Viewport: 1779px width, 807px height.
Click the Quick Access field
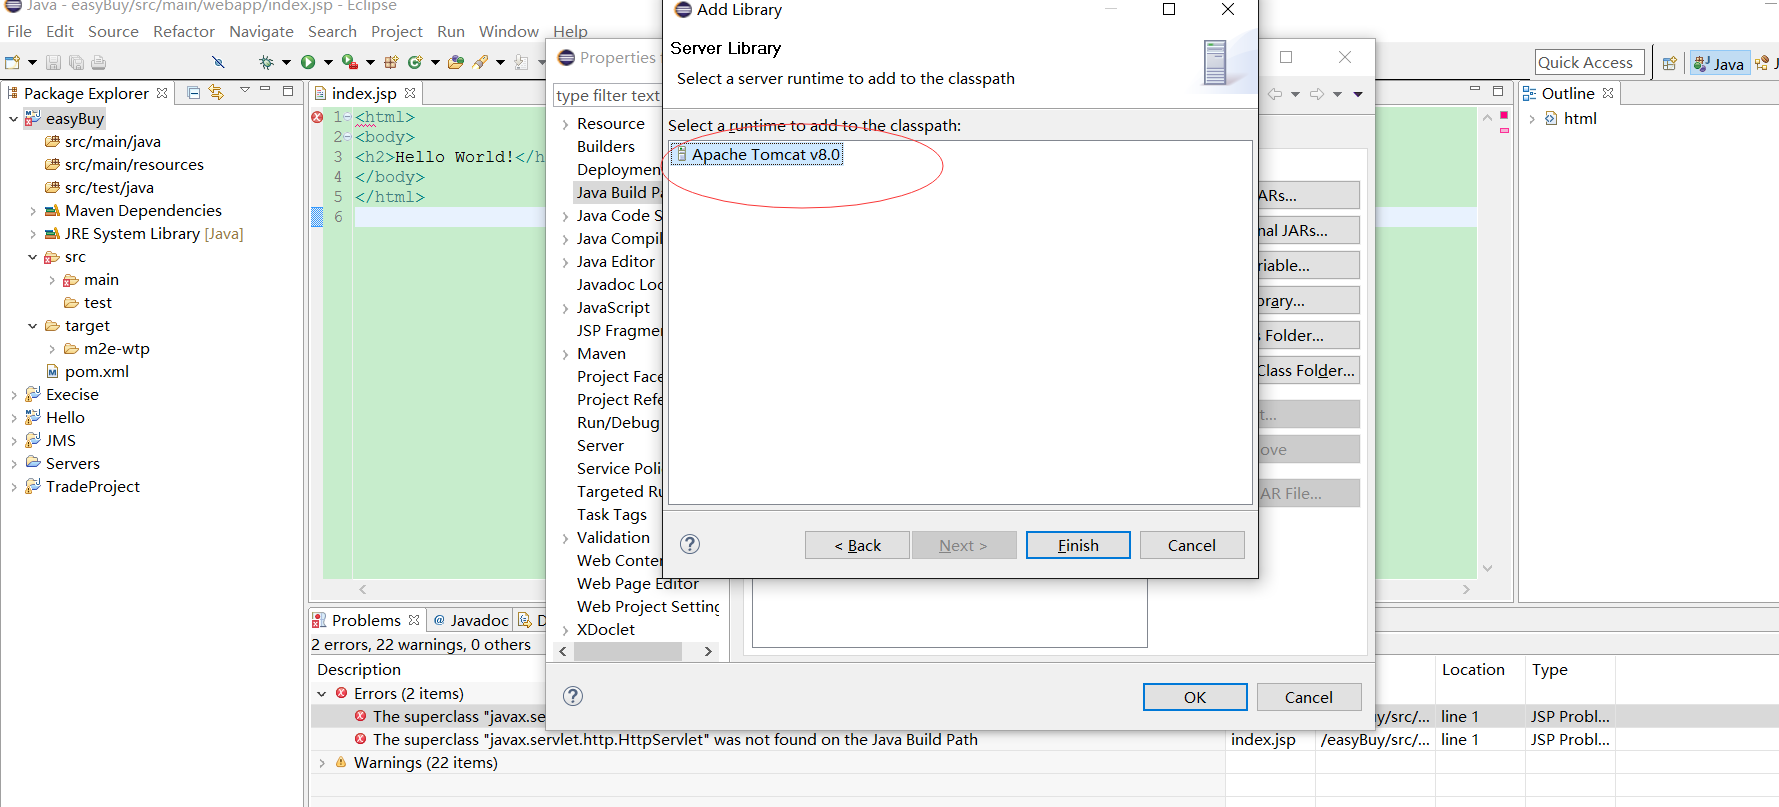click(1589, 63)
